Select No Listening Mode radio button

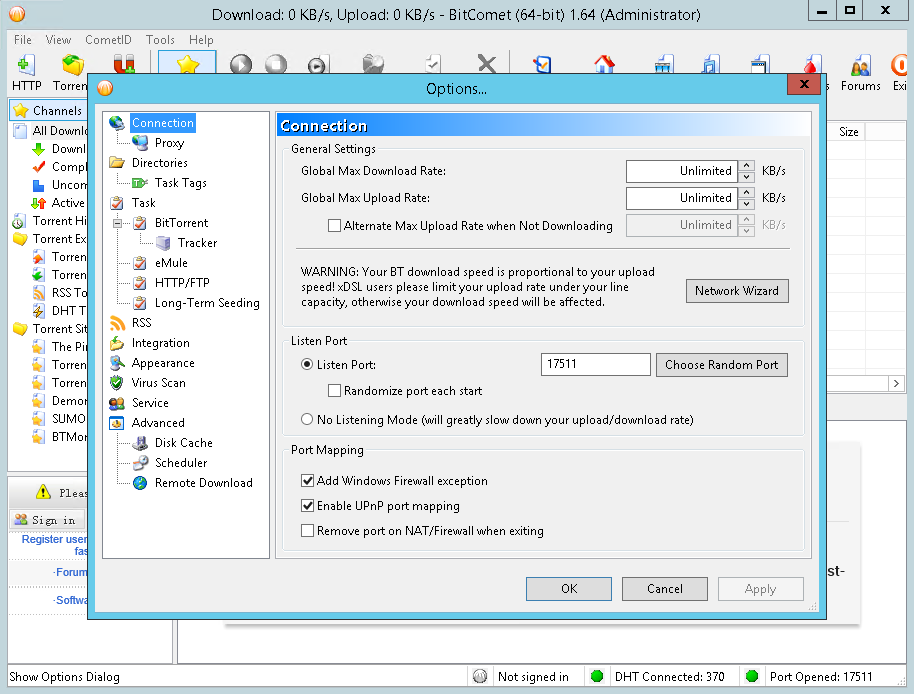coord(307,419)
